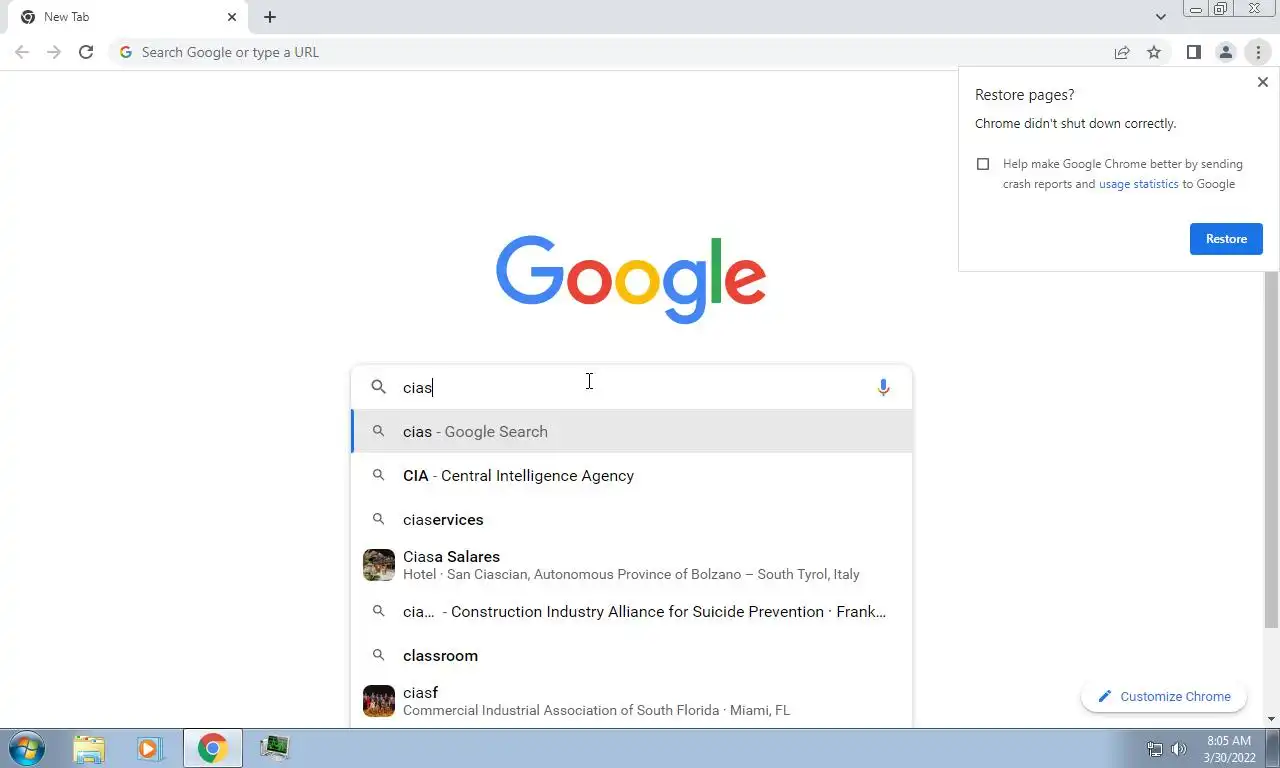
Task: Select the Ciasa Salares hotel suggestion
Action: click(632, 565)
